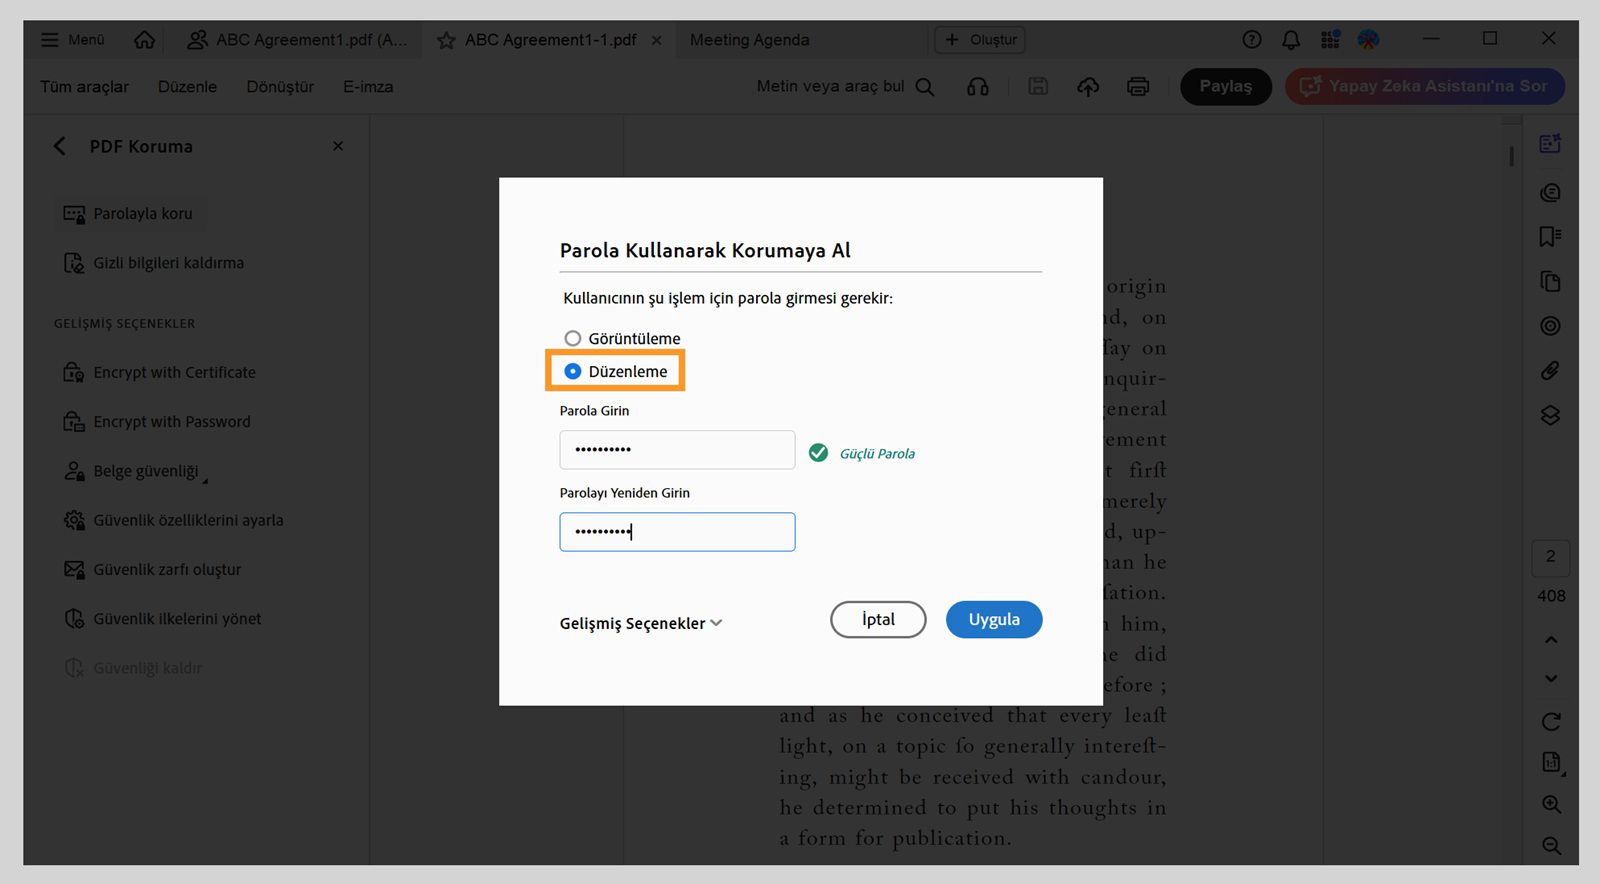Open the comments panel icon
Screen dimensions: 1600x884
[1551, 192]
